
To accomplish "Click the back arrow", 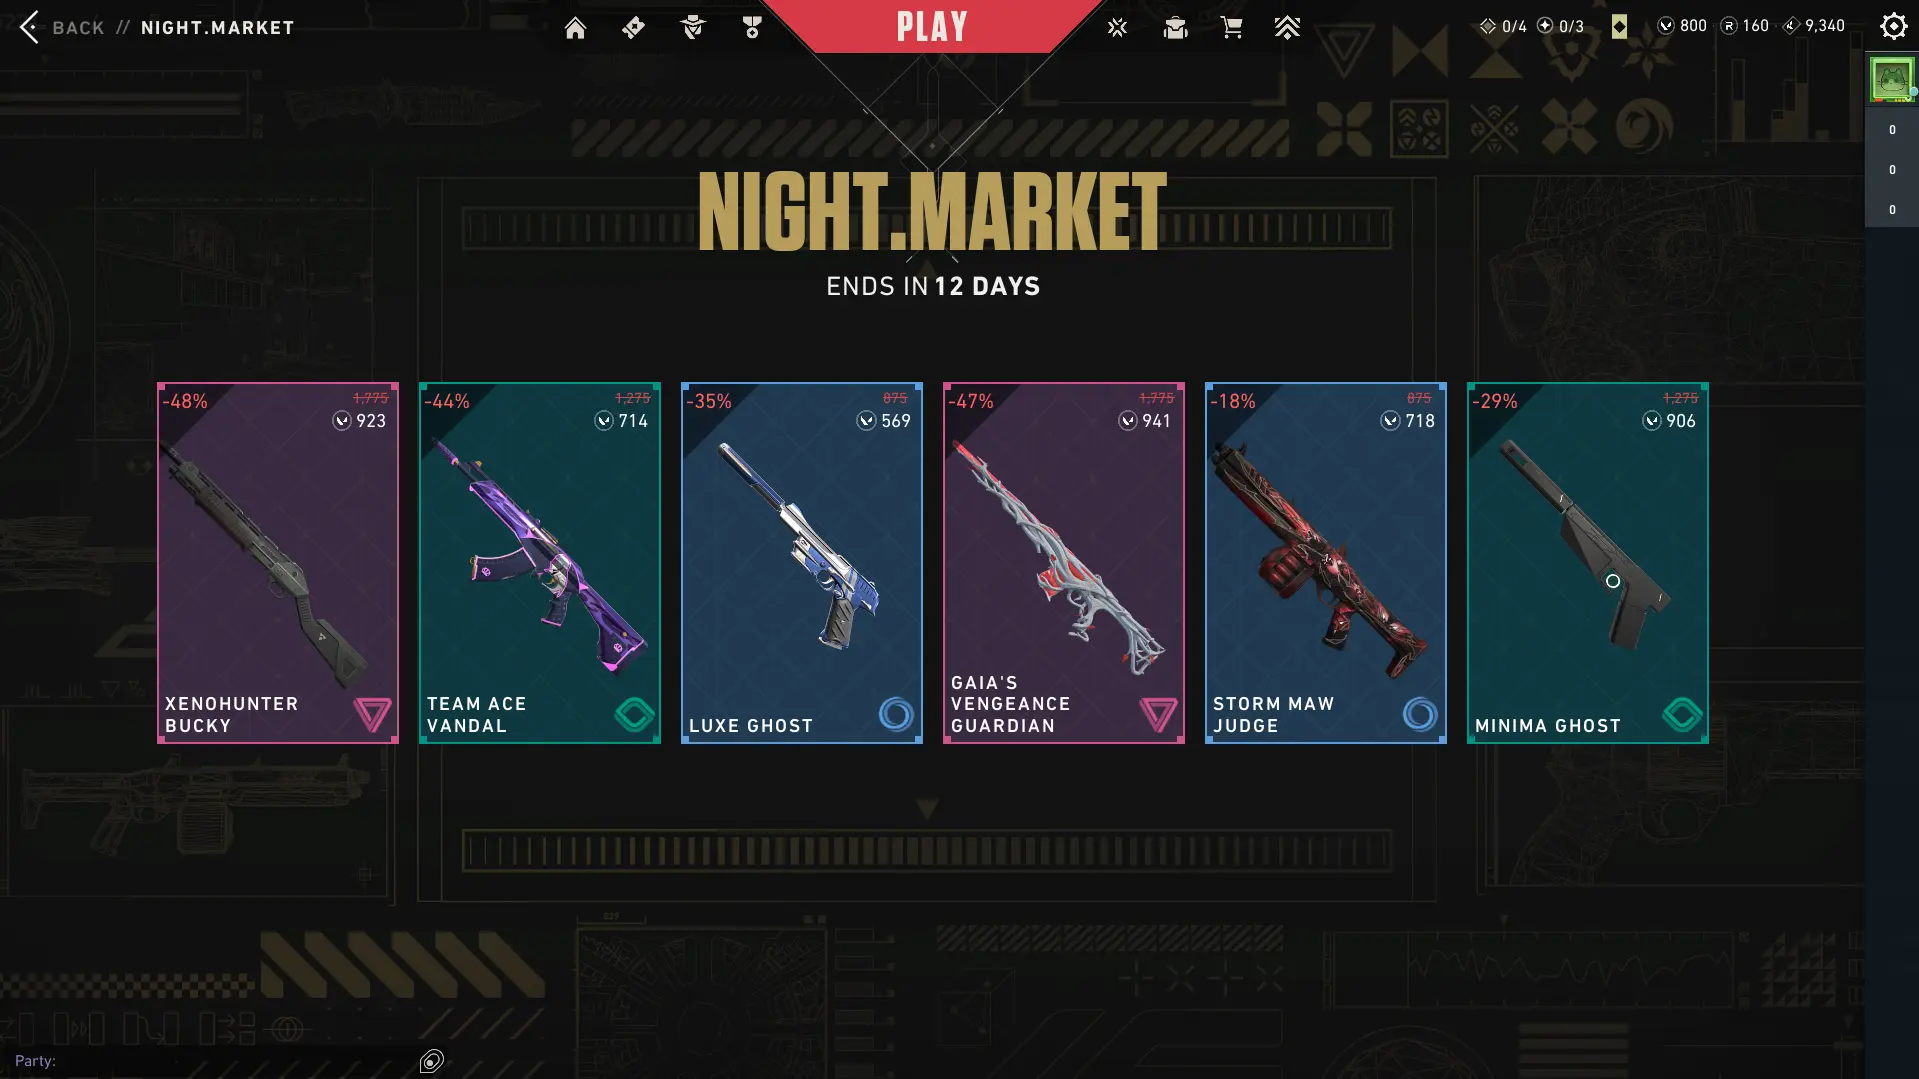I will (29, 27).
